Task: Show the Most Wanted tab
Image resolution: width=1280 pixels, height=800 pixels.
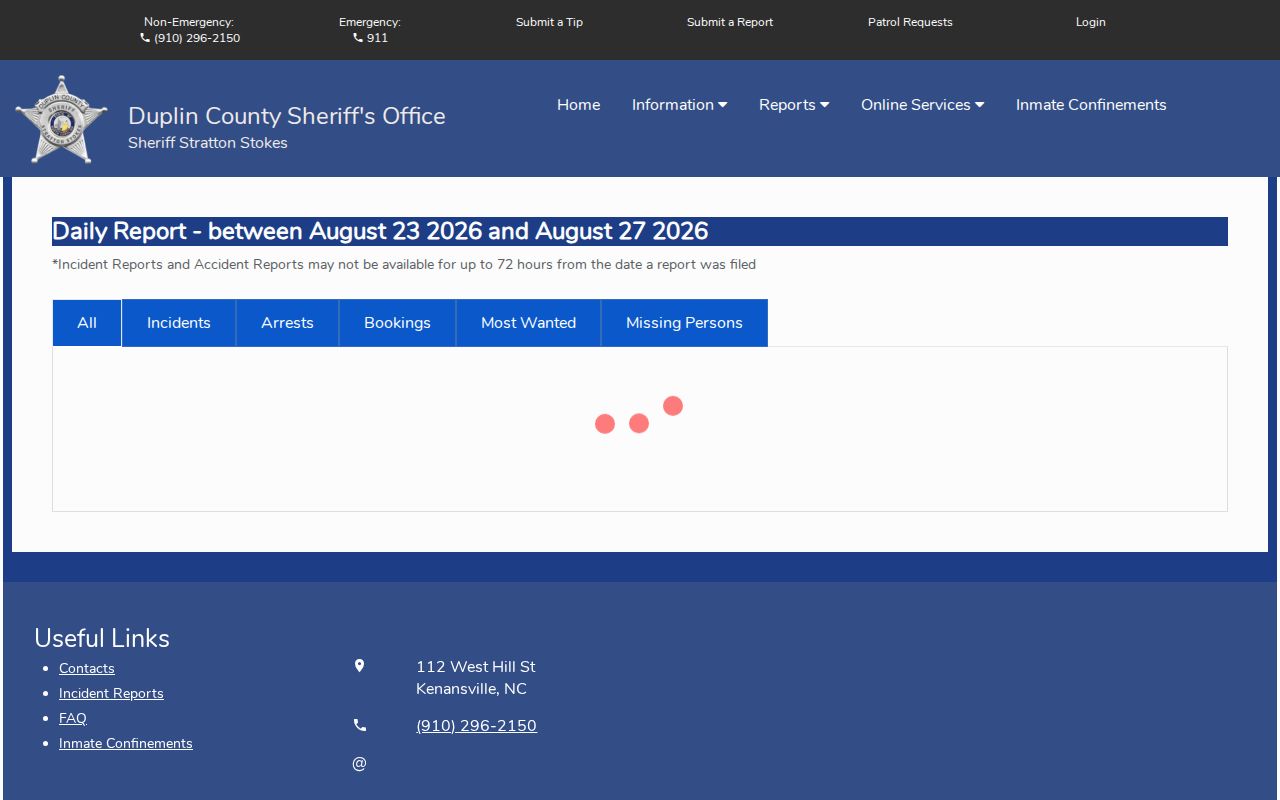Action: coord(528,323)
